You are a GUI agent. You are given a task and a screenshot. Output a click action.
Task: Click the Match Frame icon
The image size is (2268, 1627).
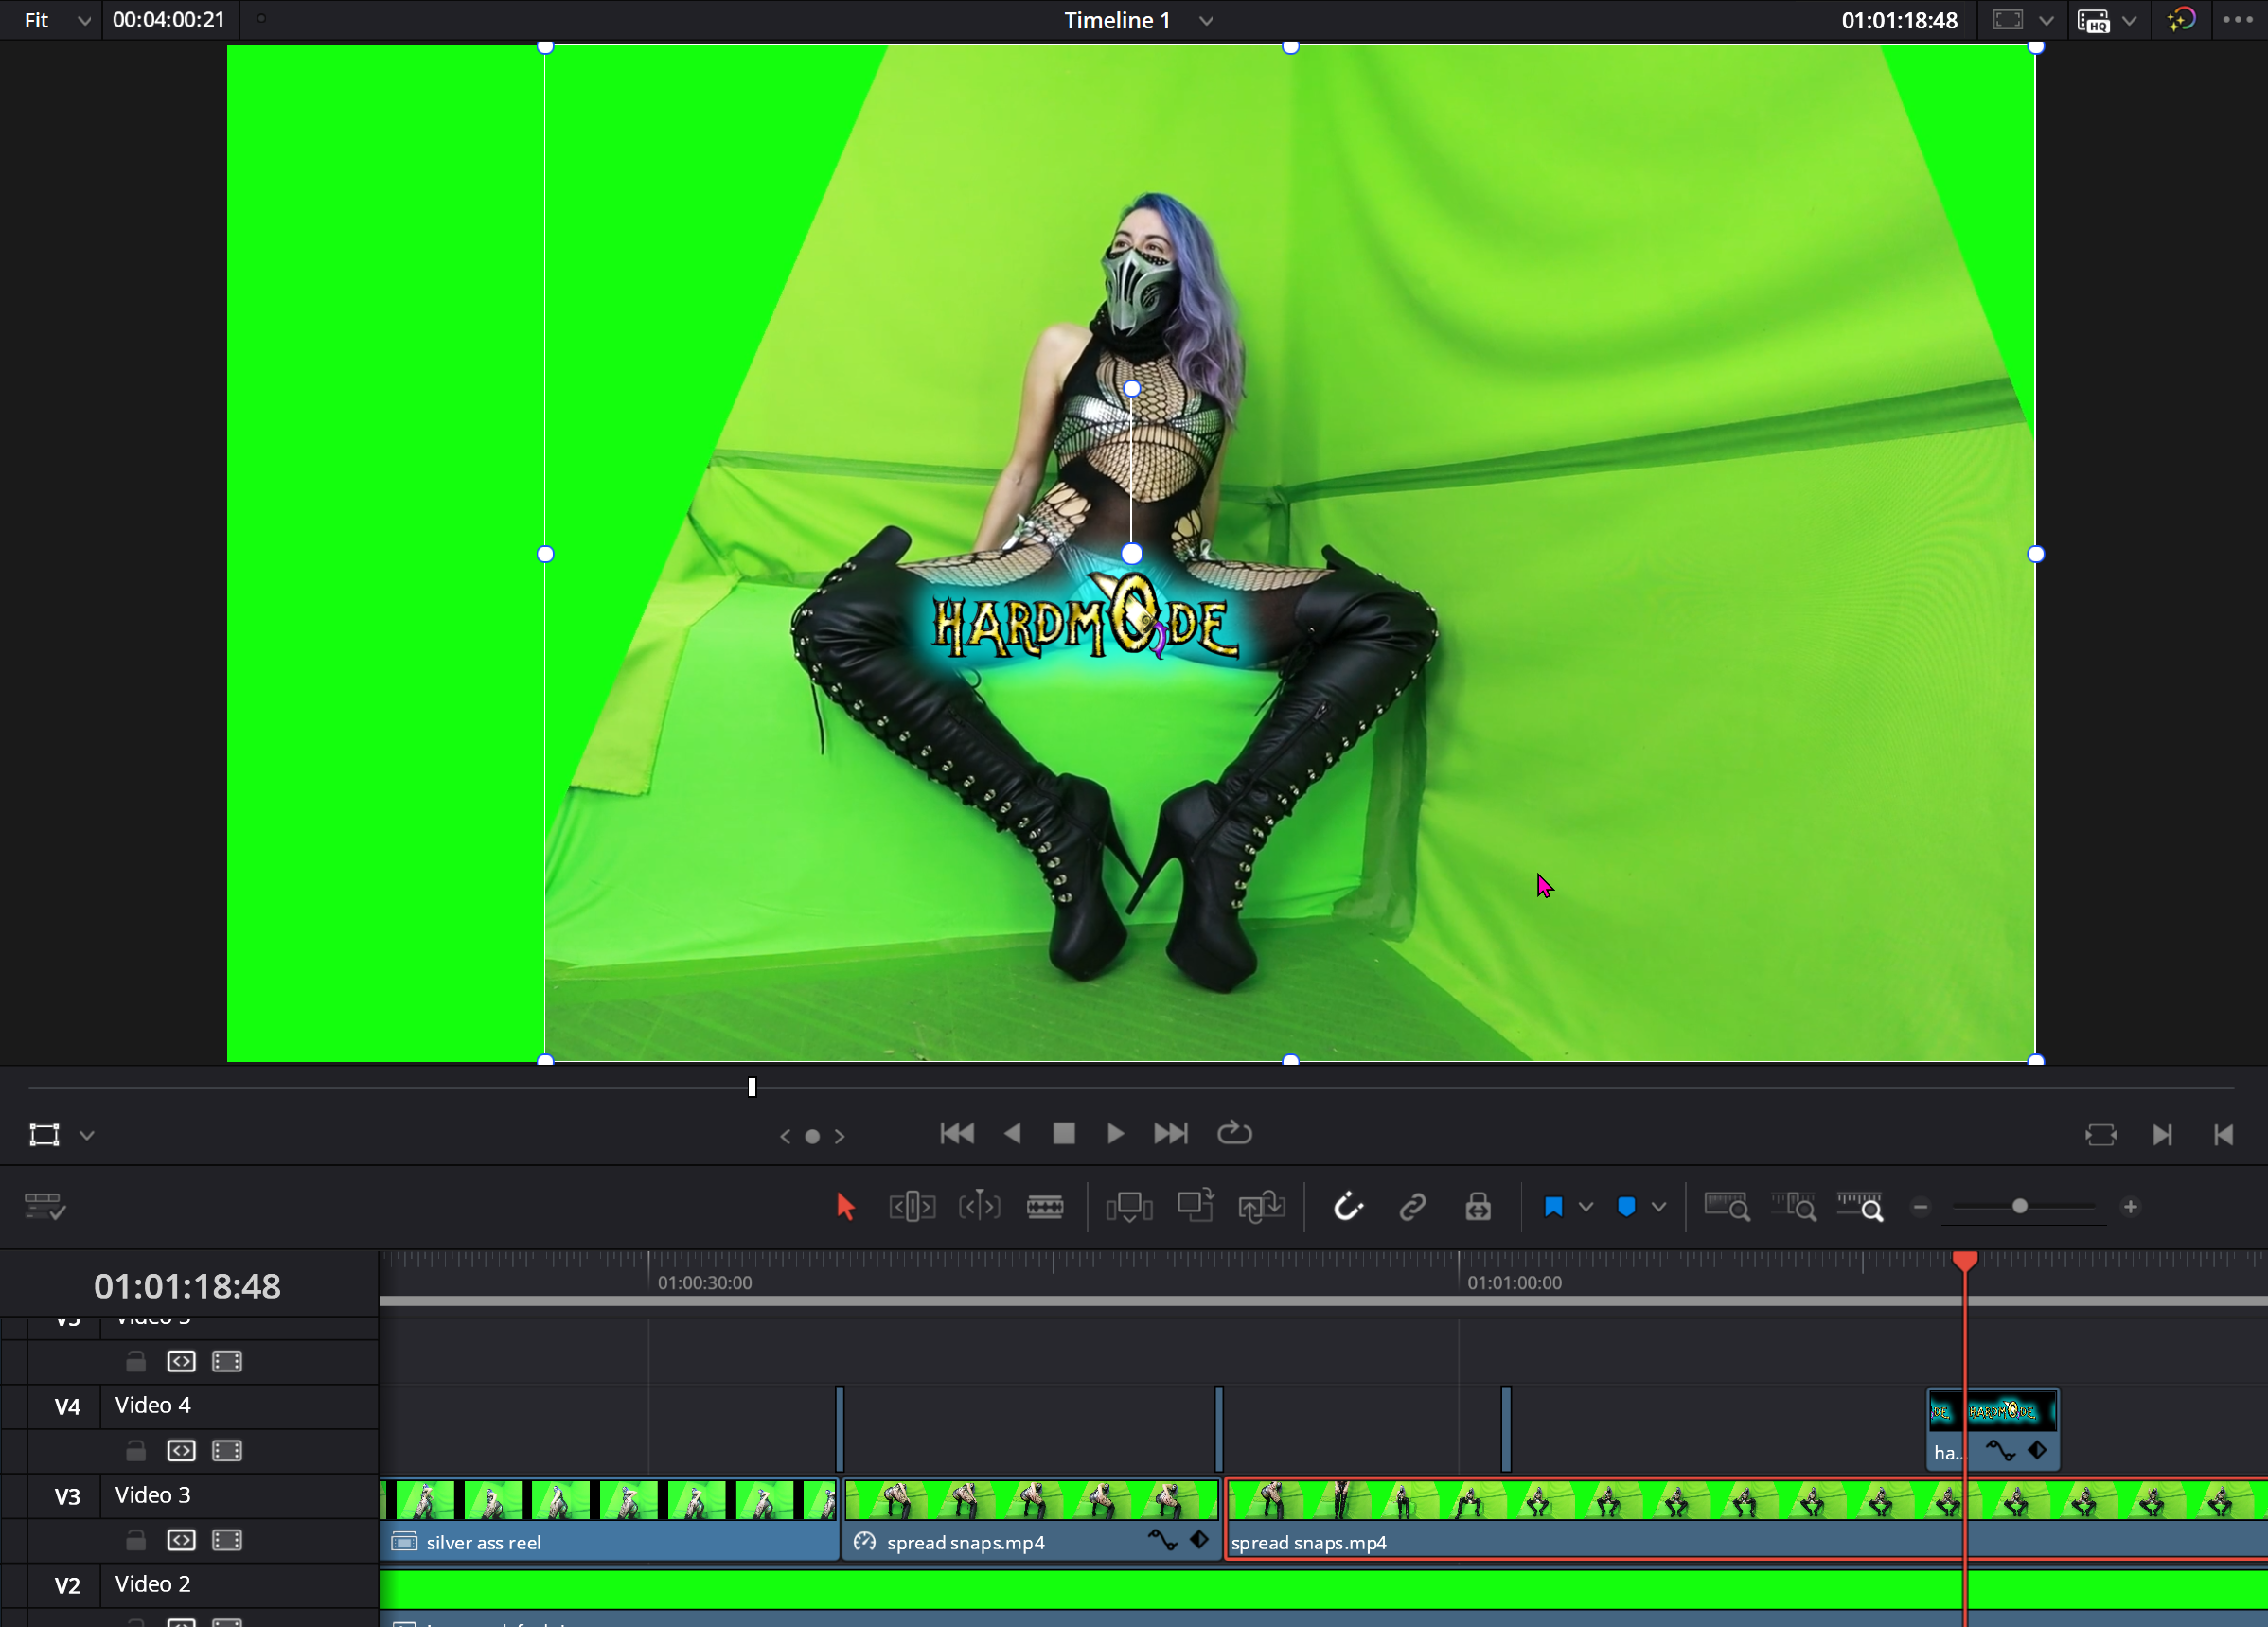coord(2101,1135)
